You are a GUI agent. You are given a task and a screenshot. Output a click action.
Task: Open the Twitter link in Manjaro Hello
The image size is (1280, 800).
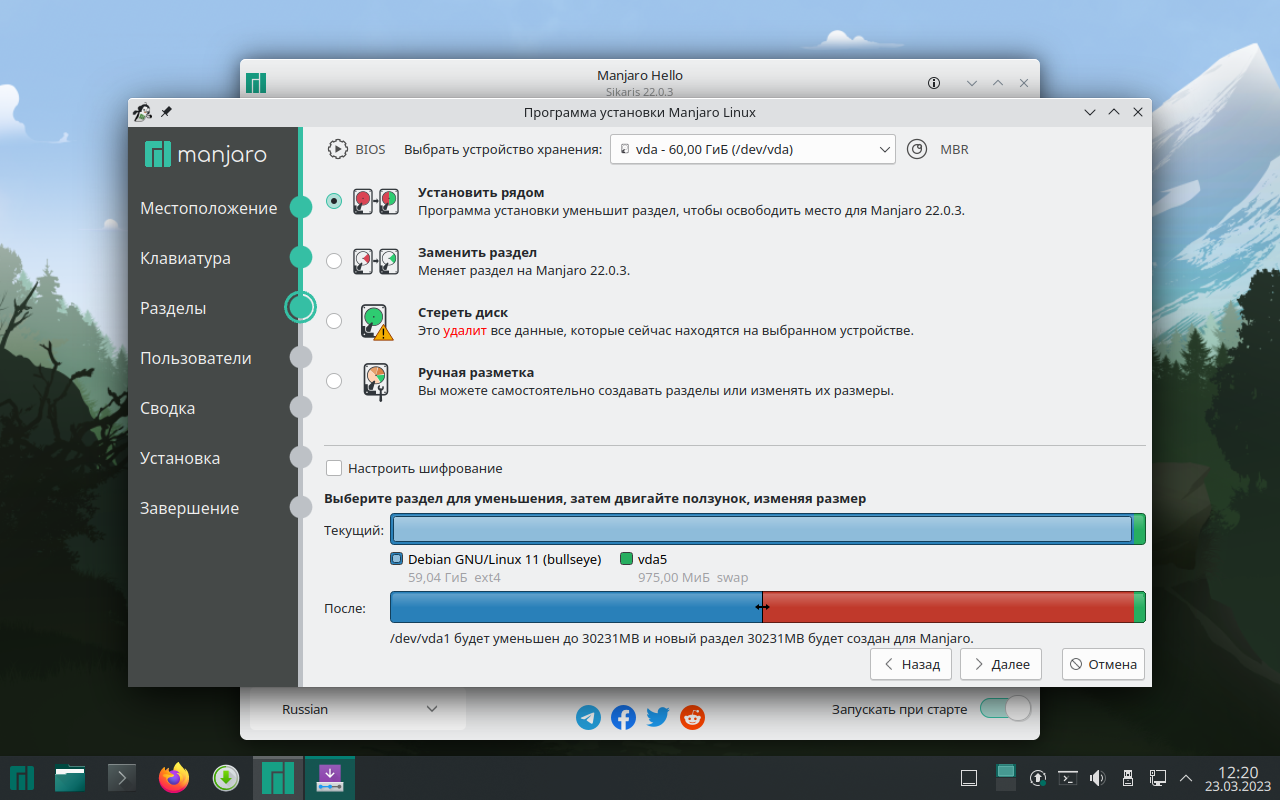point(657,717)
